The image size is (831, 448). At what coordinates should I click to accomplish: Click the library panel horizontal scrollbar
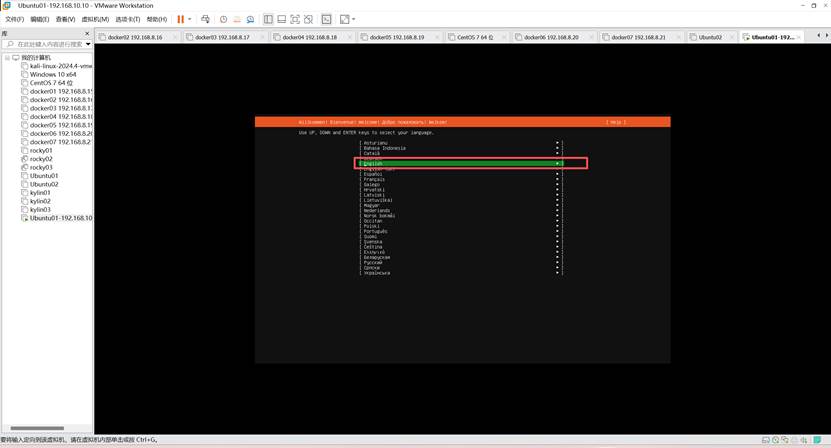click(x=37, y=428)
